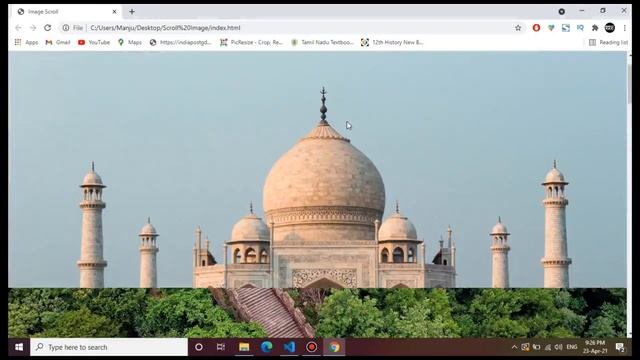Switch to Chrome on the taskbar
640x360 pixels.
point(334,347)
